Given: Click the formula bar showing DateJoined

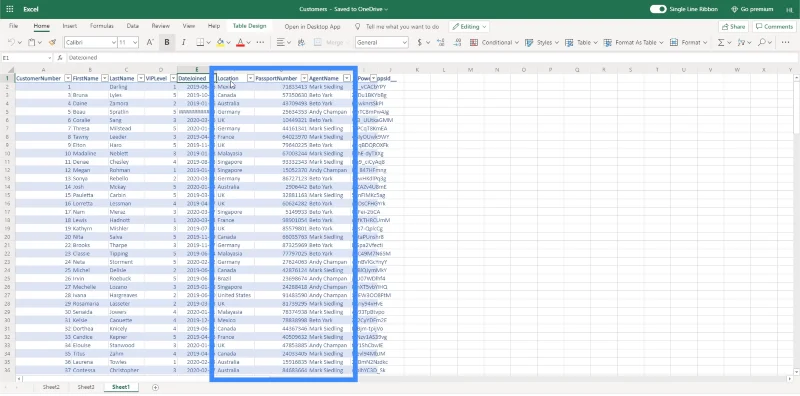Looking at the screenshot, I should click(x=431, y=58).
